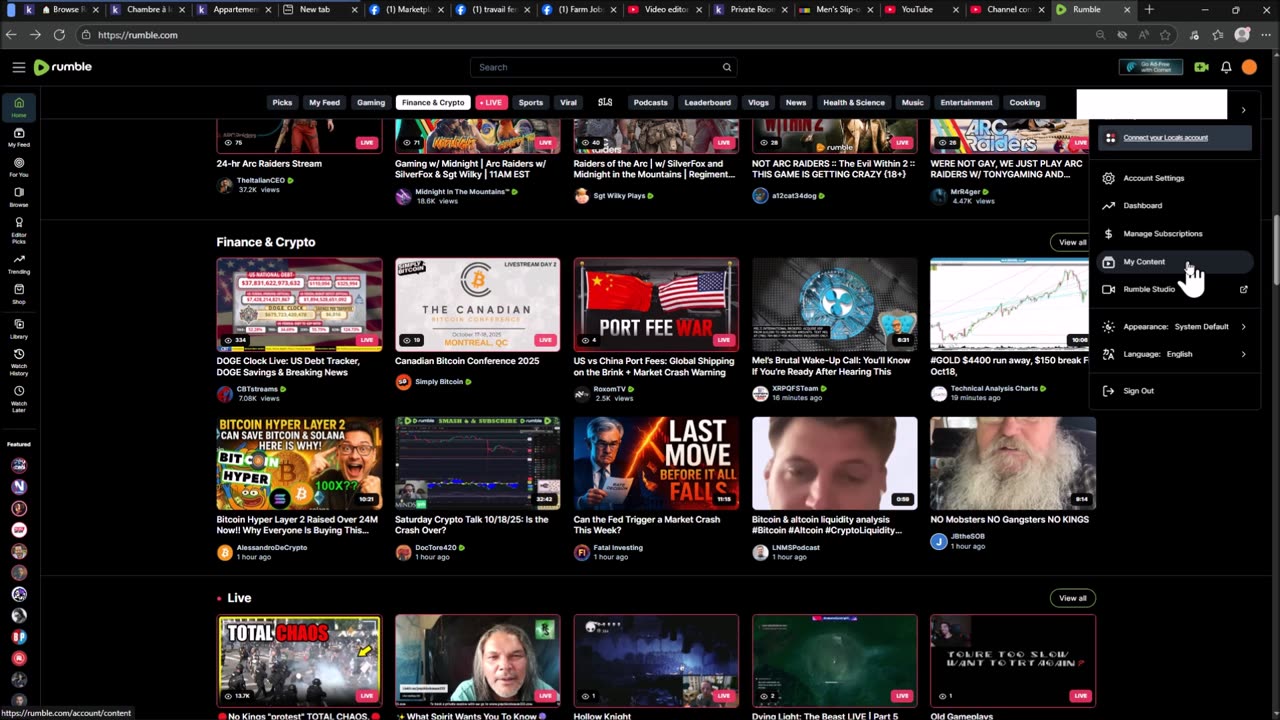Open Canadian Bitcoin Conference 2025 title

(x=467, y=361)
